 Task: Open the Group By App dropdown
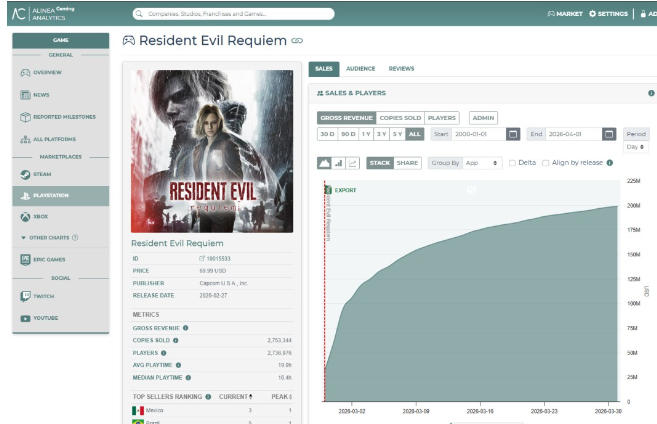coord(465,163)
